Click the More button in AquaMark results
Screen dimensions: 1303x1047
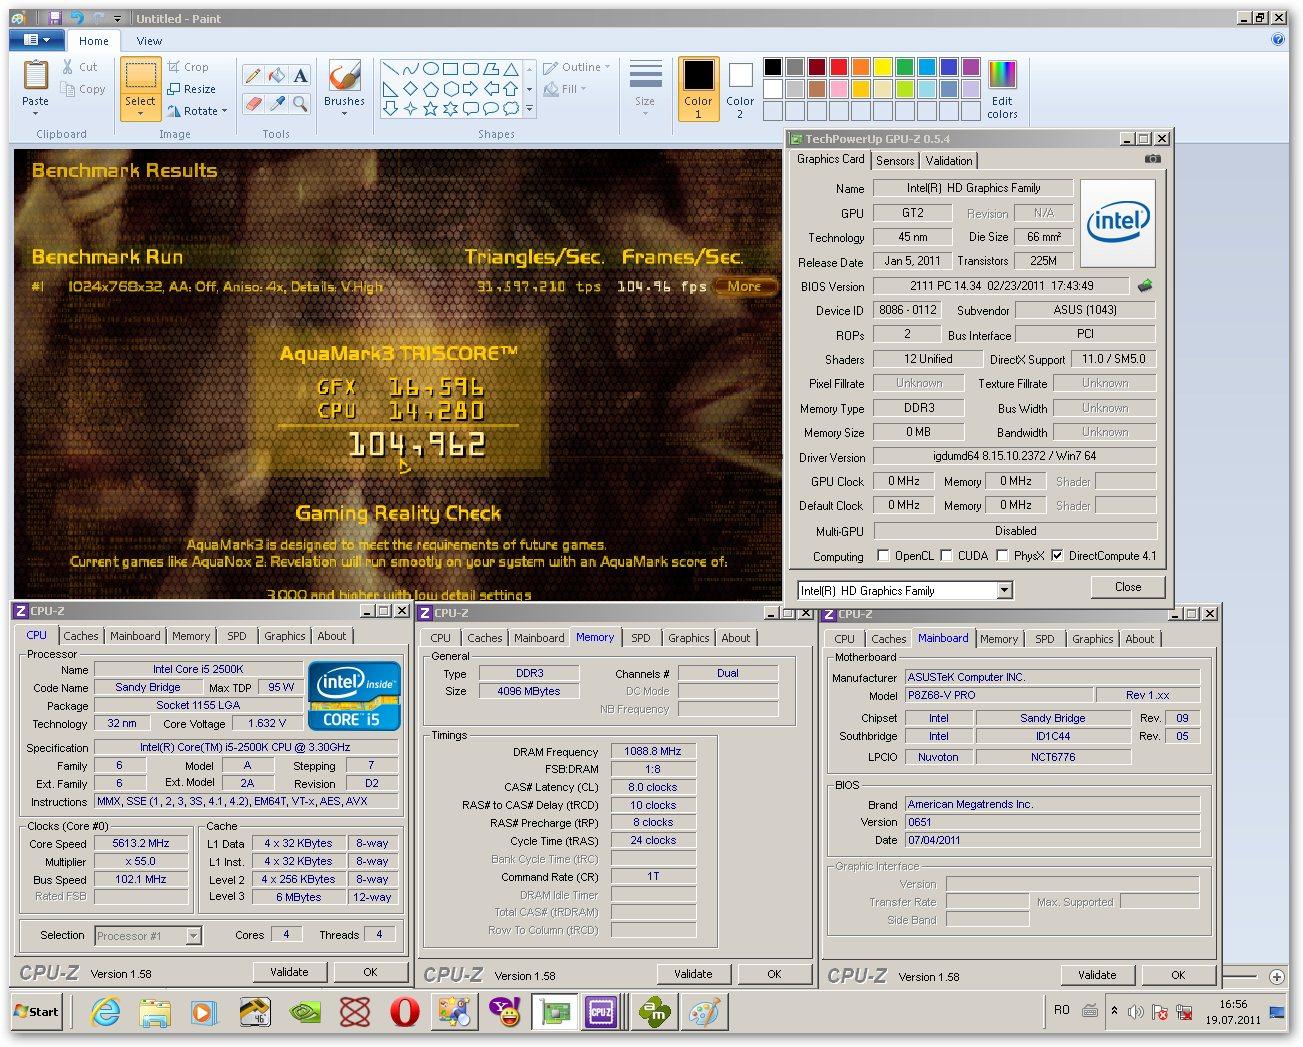[744, 286]
